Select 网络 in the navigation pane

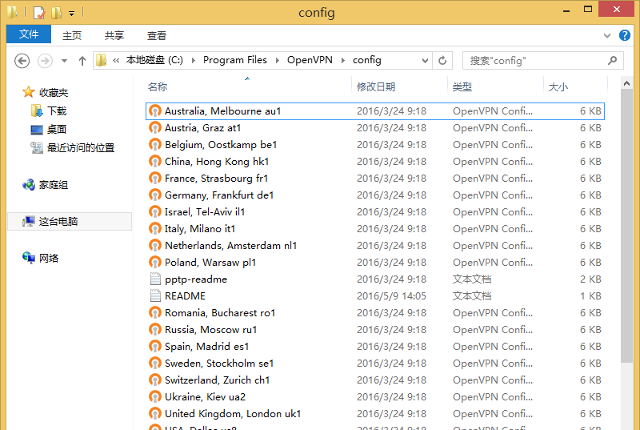[x=49, y=258]
